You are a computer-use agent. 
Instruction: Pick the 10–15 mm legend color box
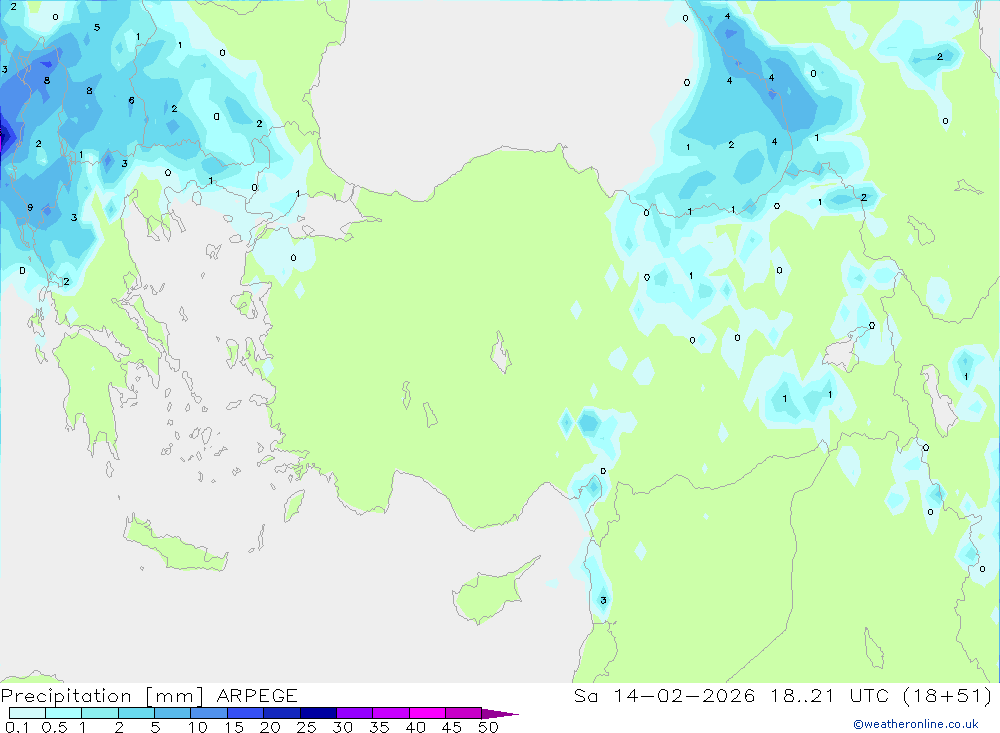[x=209, y=713]
